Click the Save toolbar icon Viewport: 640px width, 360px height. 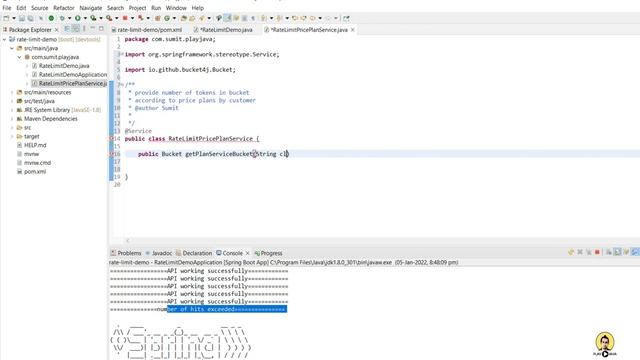click(x=22, y=18)
